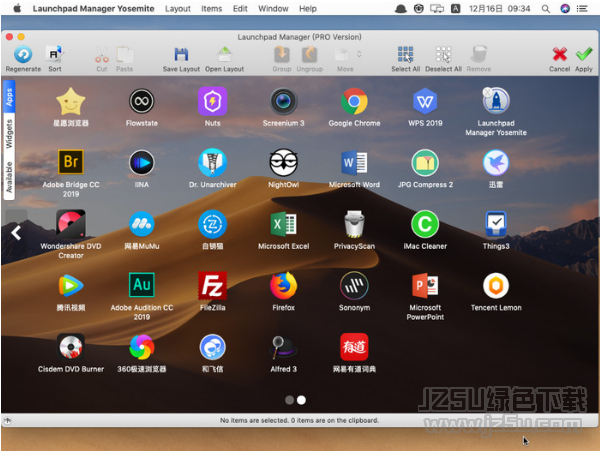
Task: Click the Spotlight search icon in menu bar
Action: click(546, 8)
